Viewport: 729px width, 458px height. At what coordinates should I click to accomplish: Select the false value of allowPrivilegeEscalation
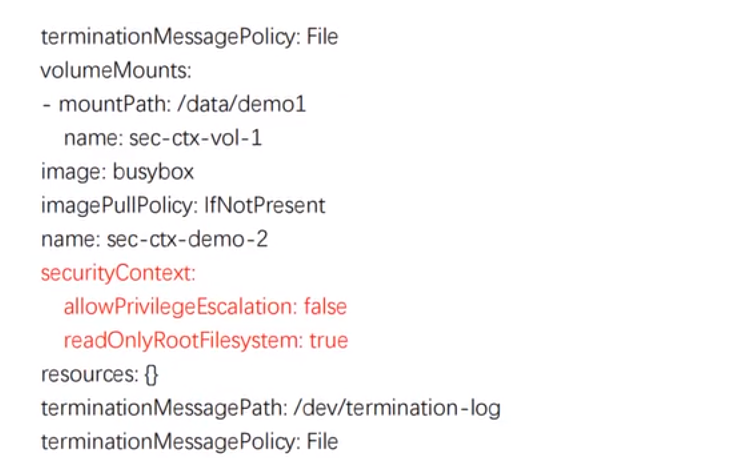[x=325, y=306]
